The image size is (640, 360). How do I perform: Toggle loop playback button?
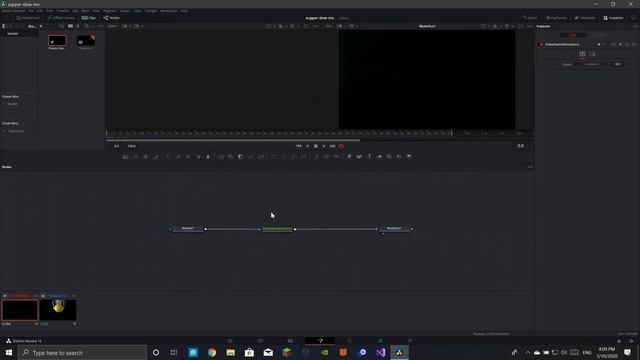tap(342, 146)
